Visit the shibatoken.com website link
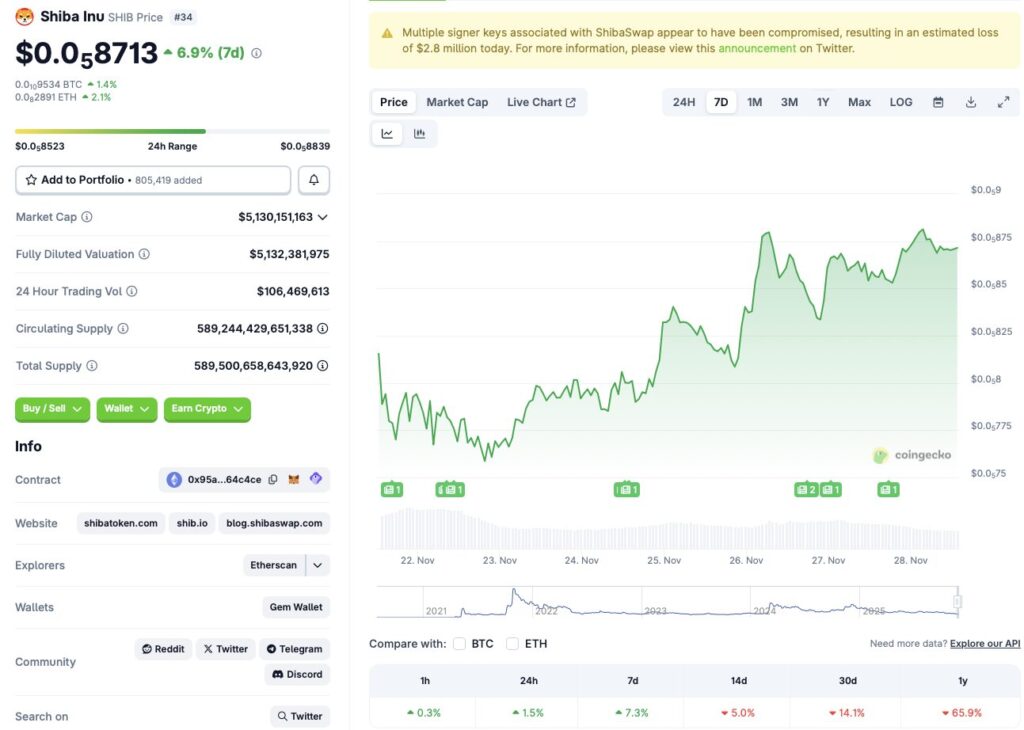1024x730 pixels. pyautogui.click(x=120, y=523)
